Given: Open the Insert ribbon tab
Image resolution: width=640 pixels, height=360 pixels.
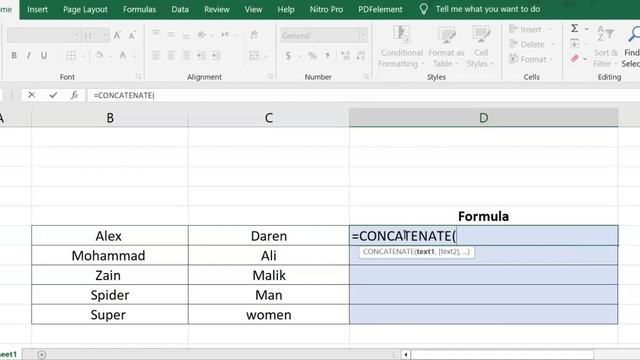Looking at the screenshot, I should [x=38, y=9].
